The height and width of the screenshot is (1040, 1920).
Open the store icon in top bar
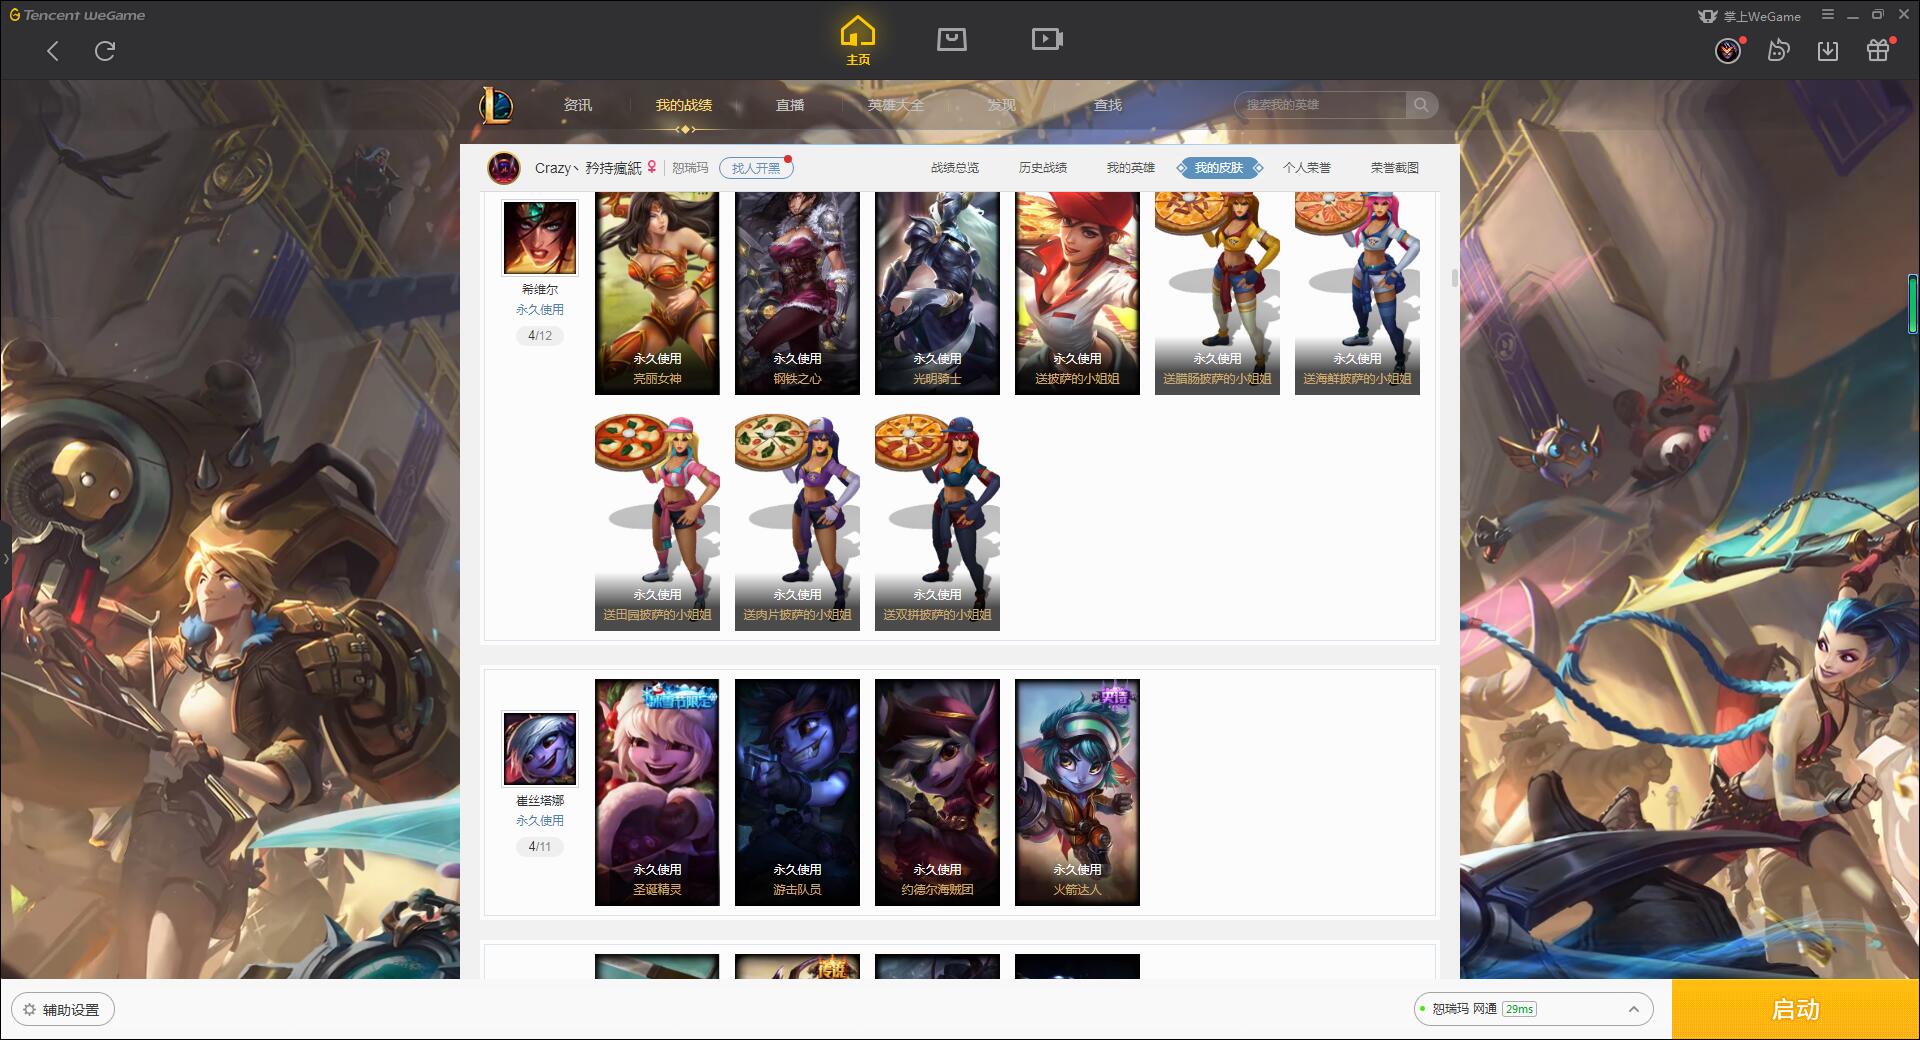pos(951,39)
